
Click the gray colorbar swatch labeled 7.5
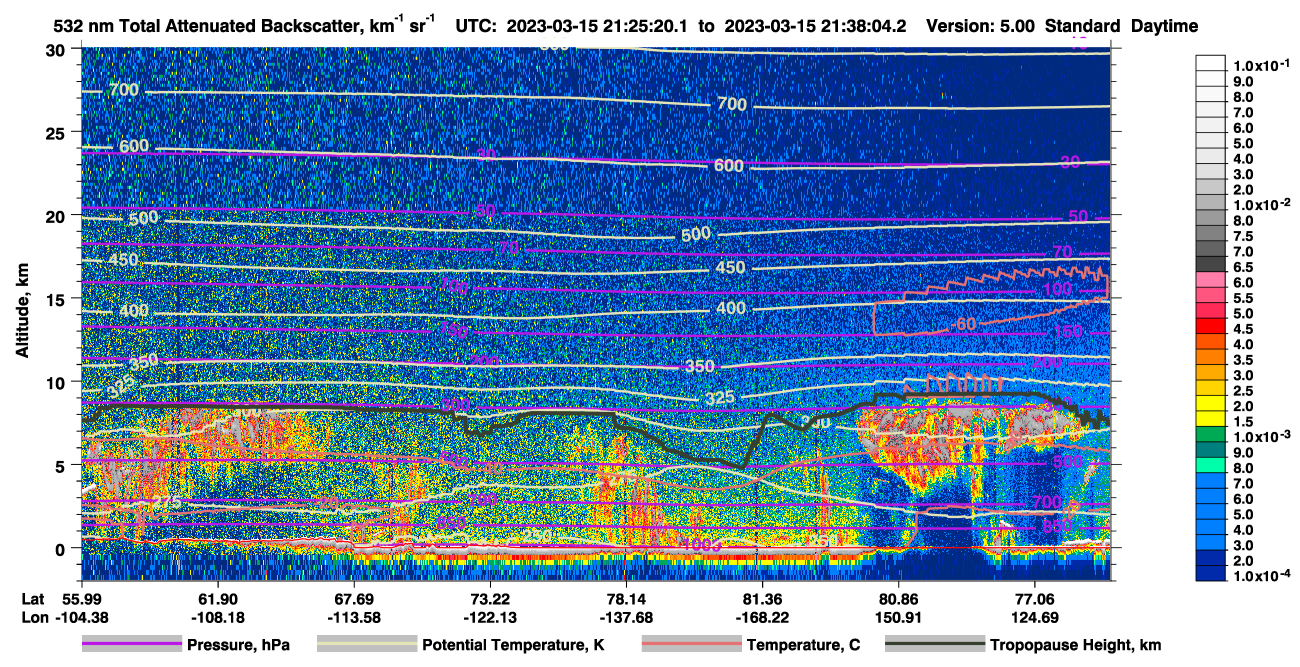click(x=1211, y=232)
